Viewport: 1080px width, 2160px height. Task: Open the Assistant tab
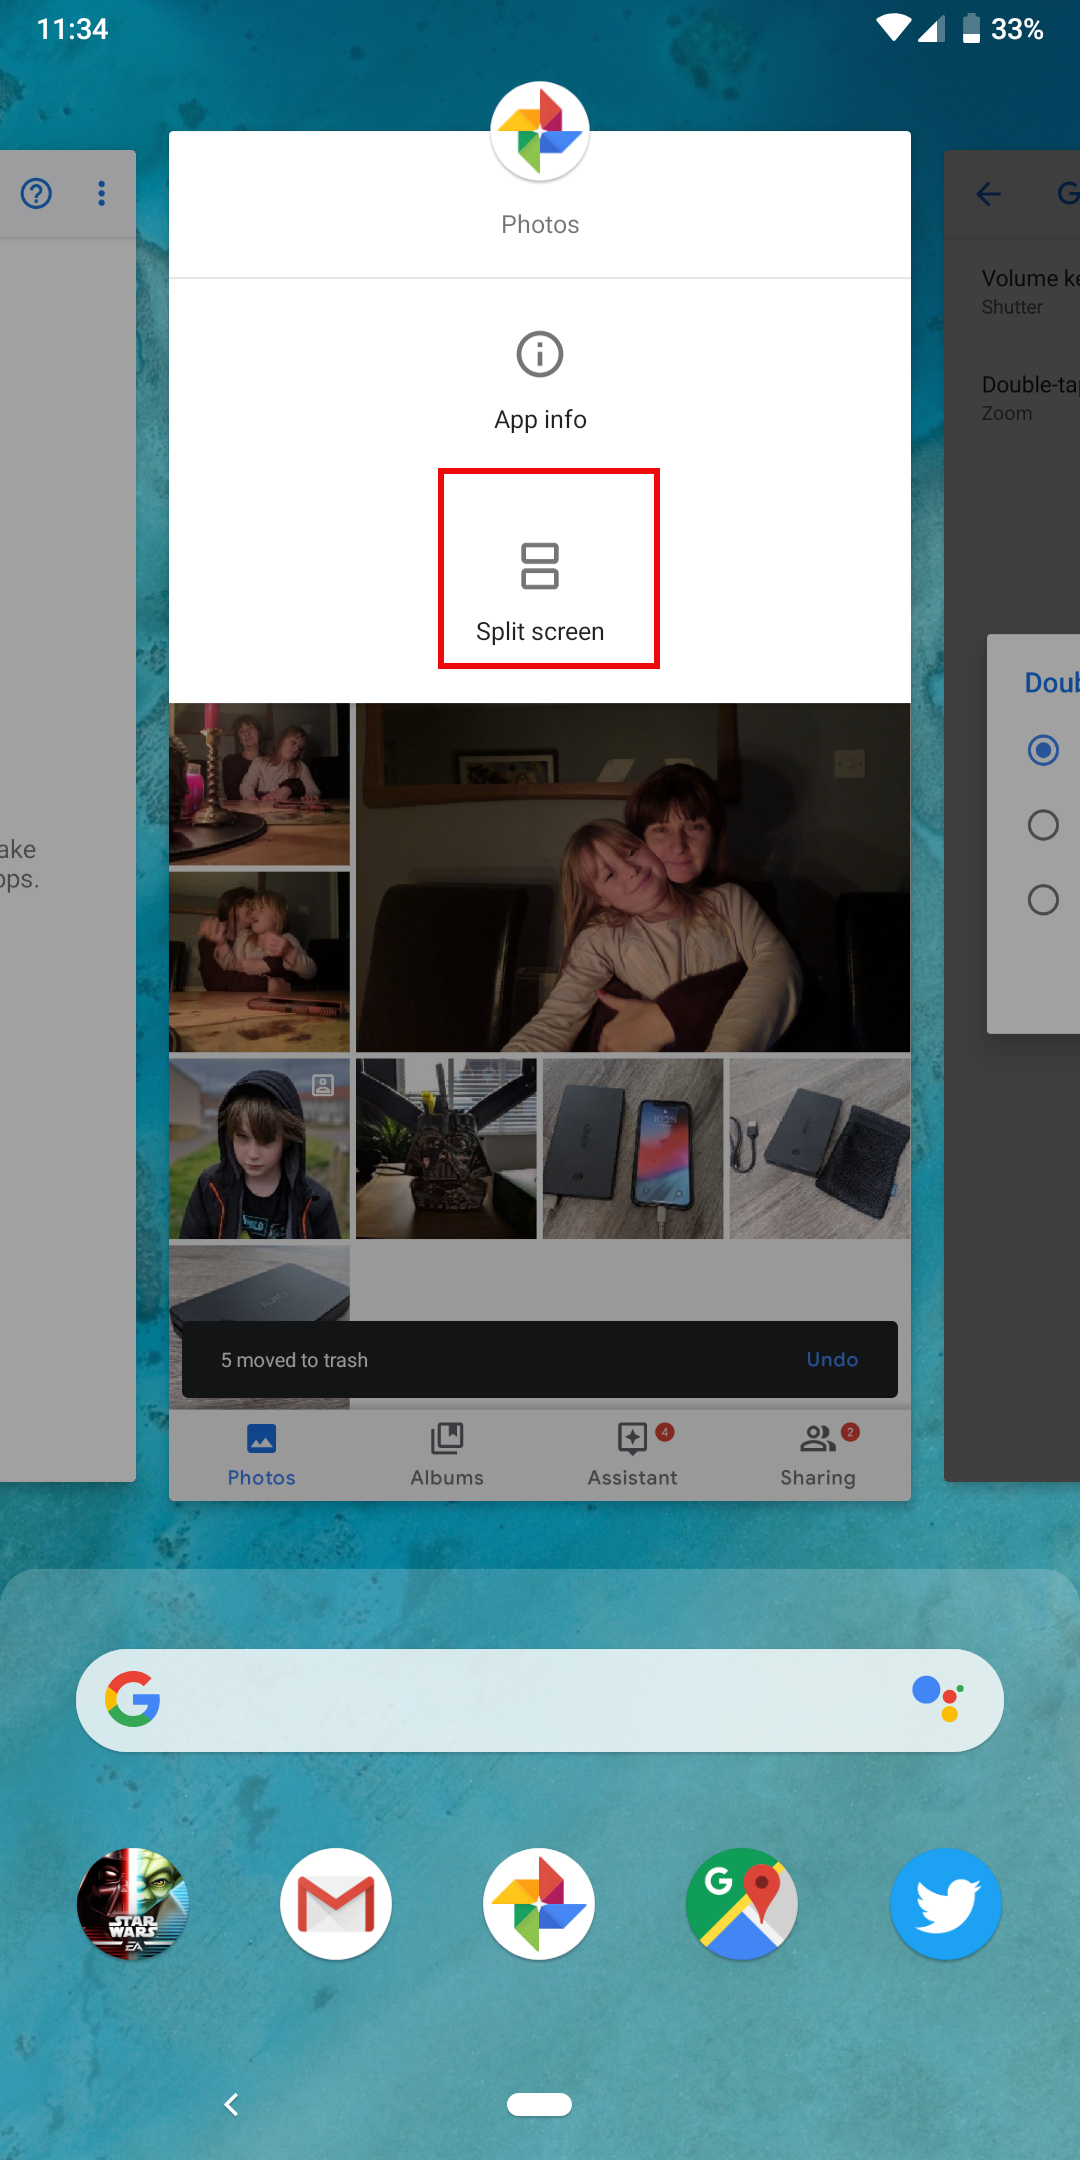click(632, 1454)
